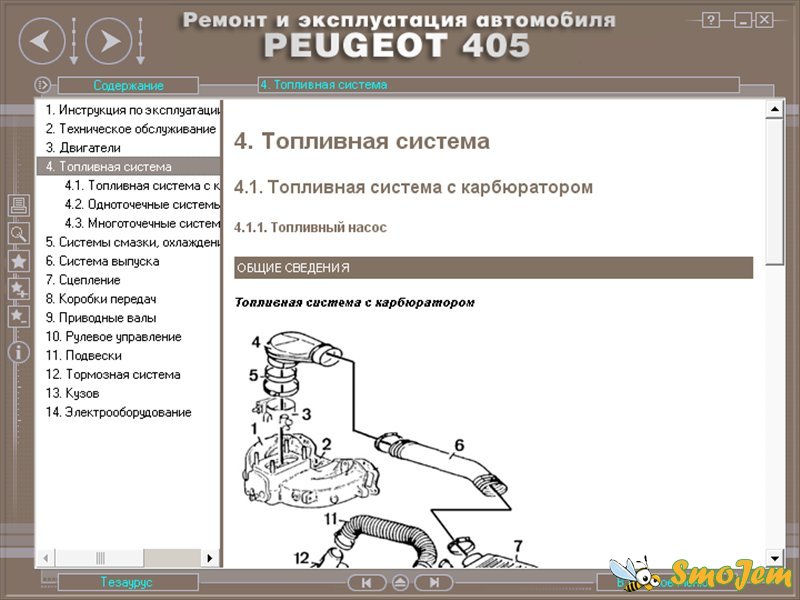
Task: Open the Содержание tab
Action: coord(128,85)
